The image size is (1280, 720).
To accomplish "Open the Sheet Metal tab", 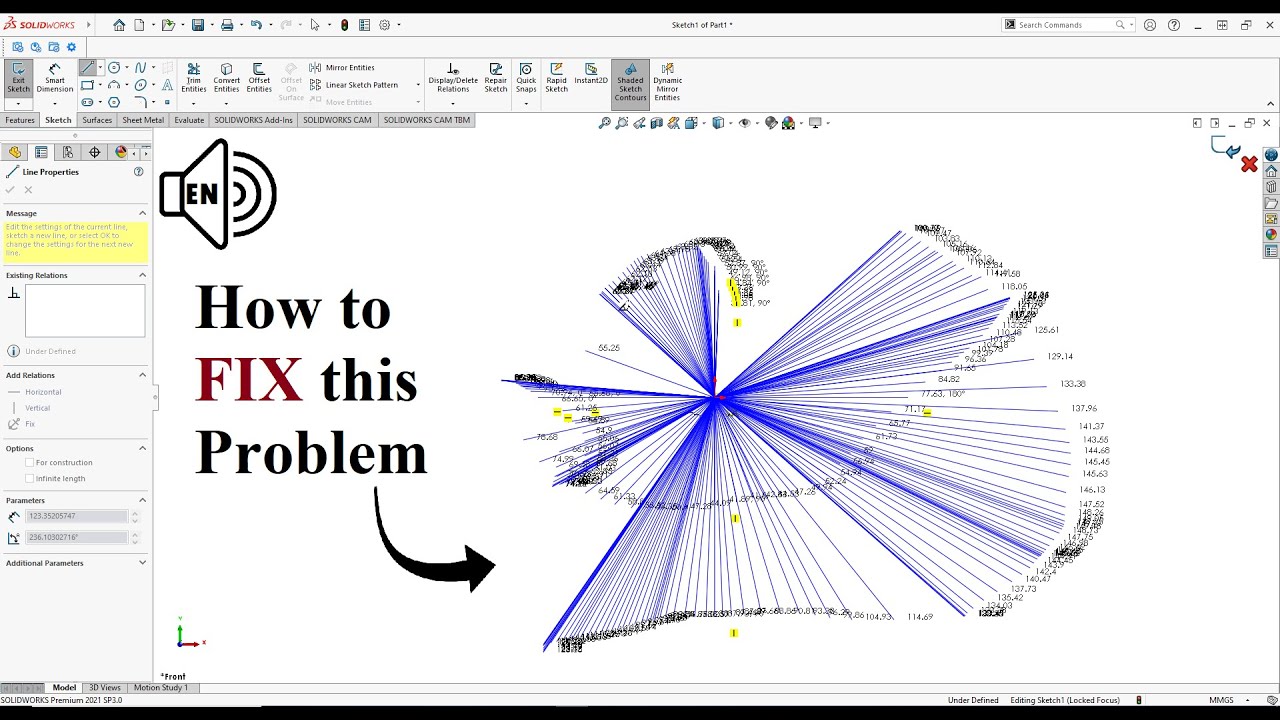I will click(143, 120).
